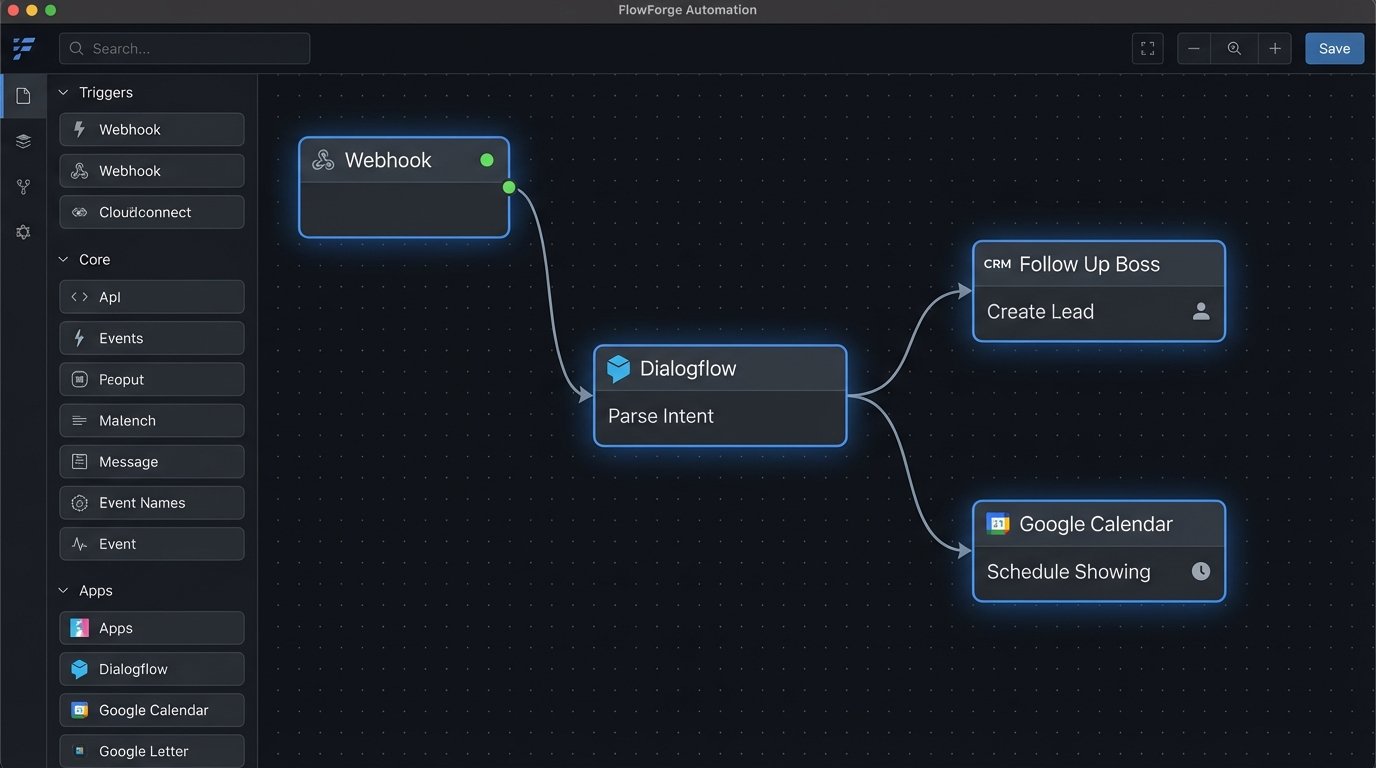Select the file page tab in left rail

coord(23,96)
